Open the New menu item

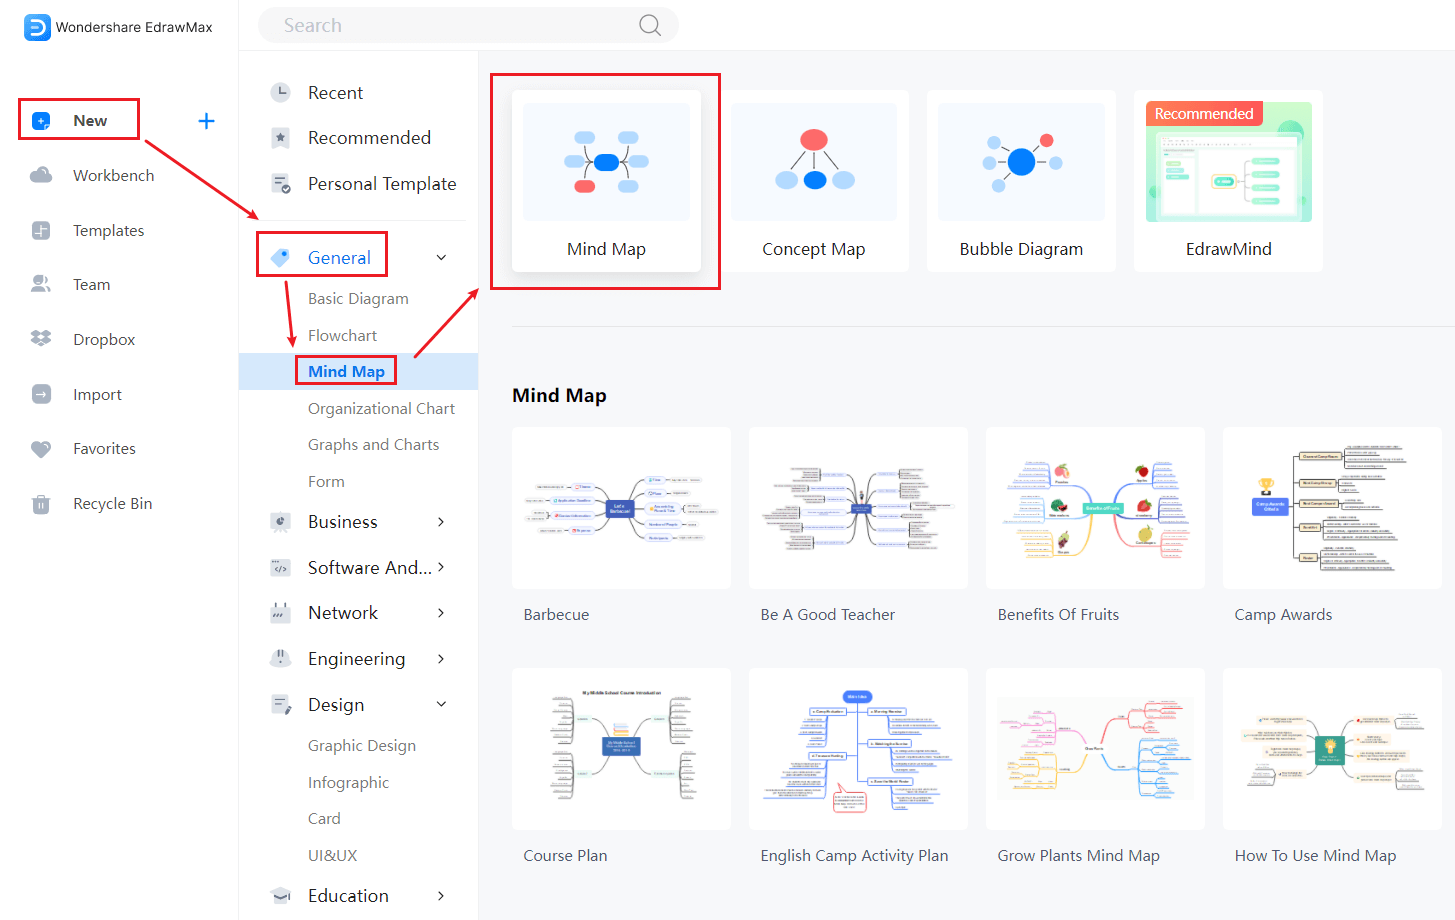90,120
